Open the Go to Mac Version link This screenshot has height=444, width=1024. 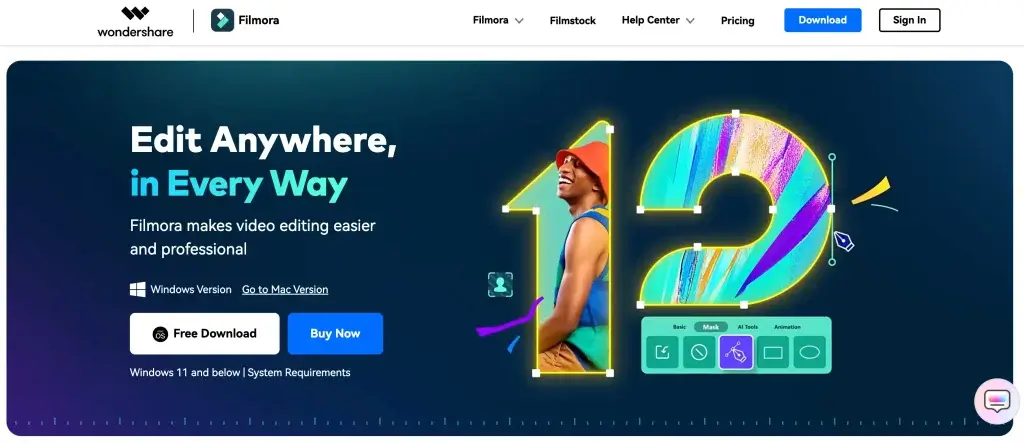285,289
